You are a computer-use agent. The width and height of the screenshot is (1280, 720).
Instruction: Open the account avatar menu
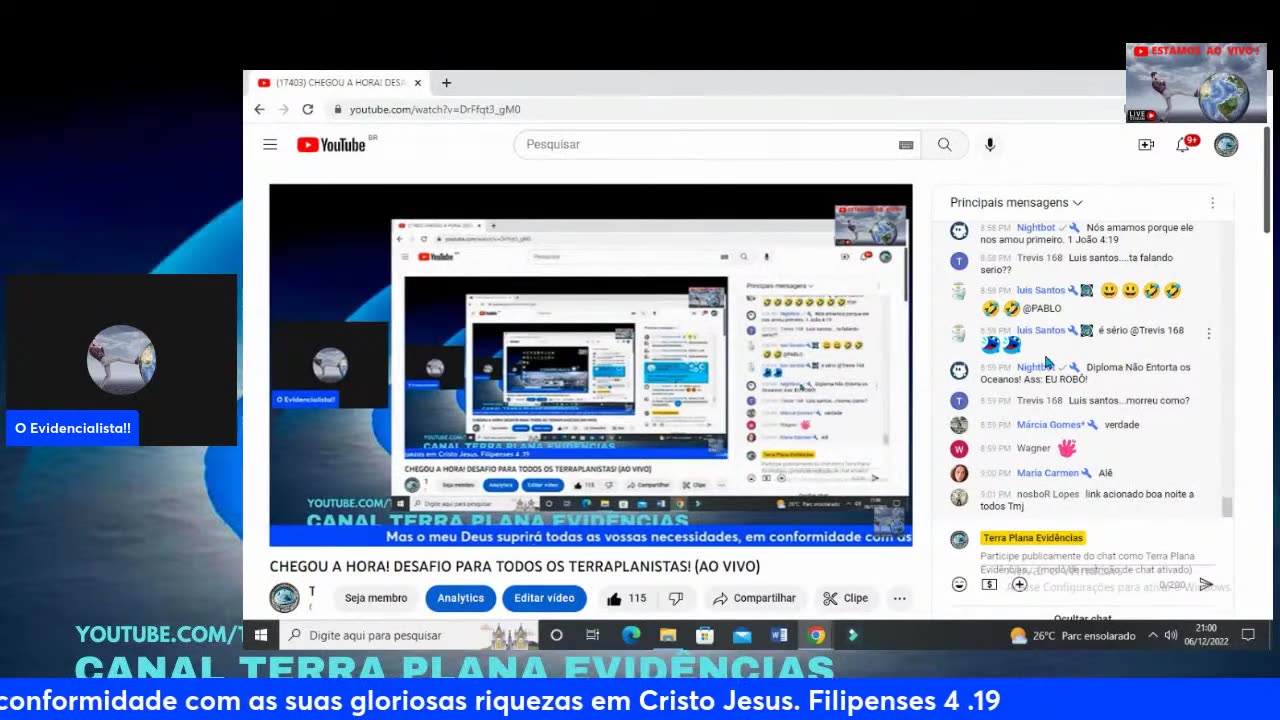pos(1226,144)
